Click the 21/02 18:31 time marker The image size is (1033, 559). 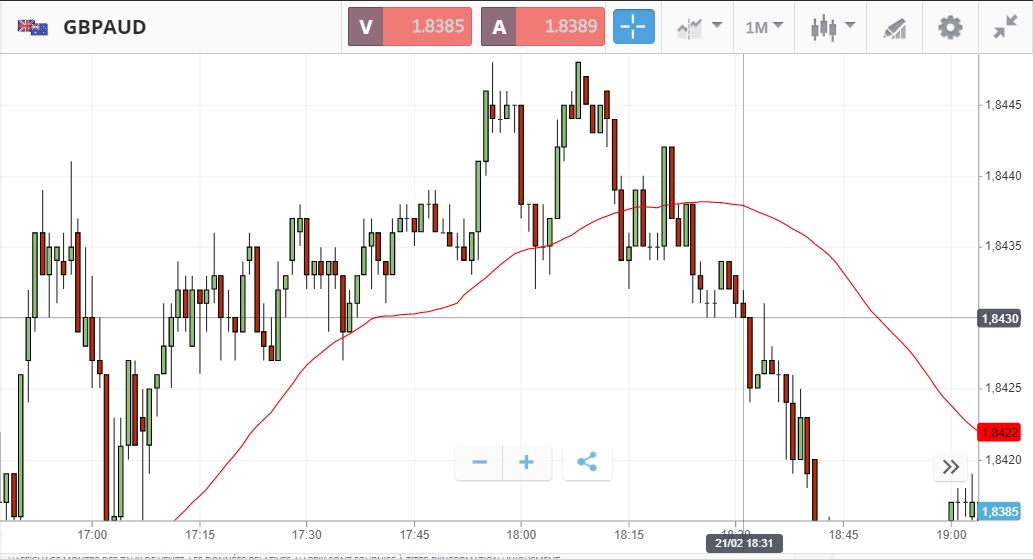(x=744, y=543)
